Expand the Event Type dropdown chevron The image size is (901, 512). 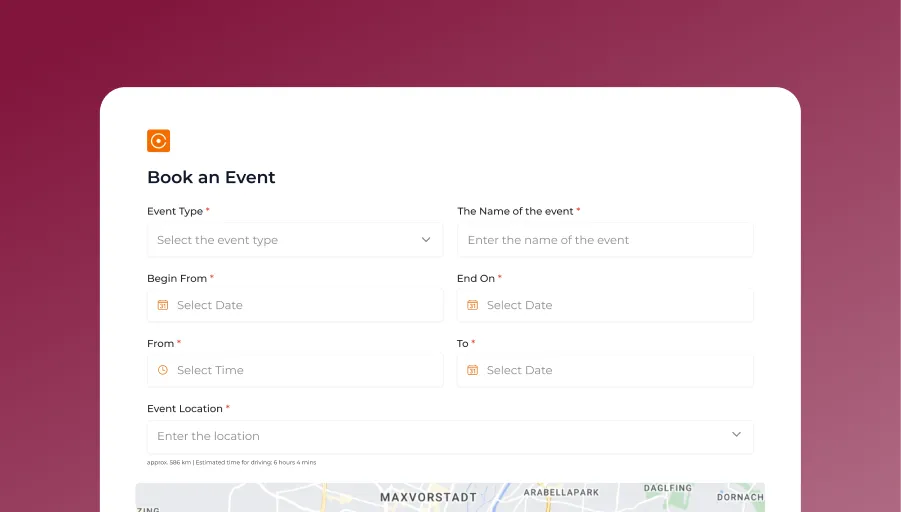pyautogui.click(x=426, y=240)
